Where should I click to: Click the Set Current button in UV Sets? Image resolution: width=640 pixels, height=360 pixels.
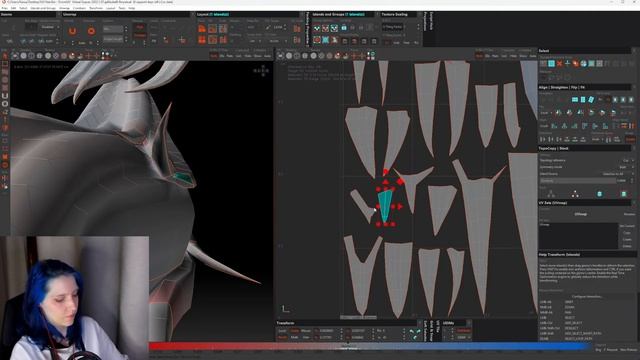(627, 226)
